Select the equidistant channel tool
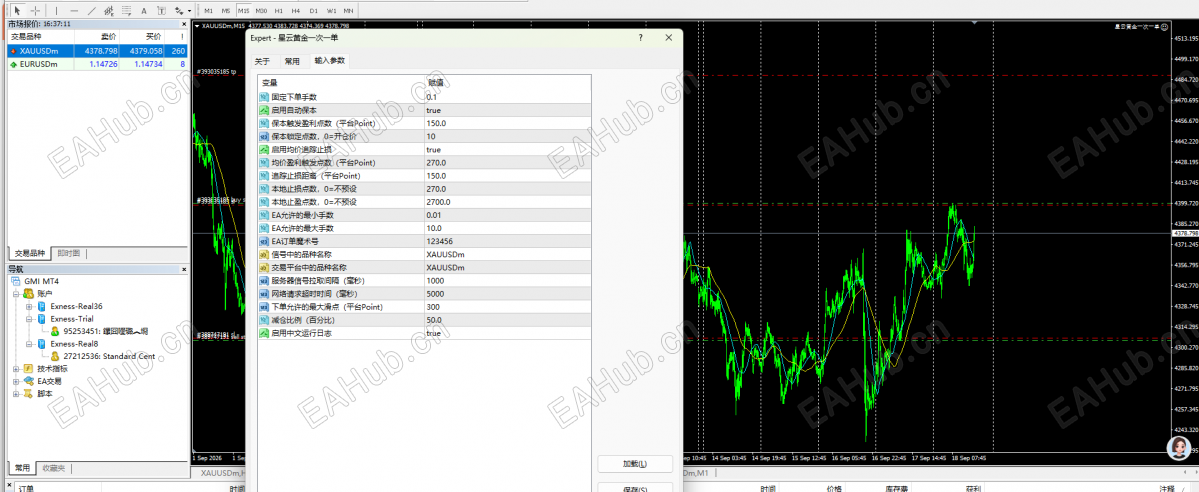The image size is (1199, 492). [x=109, y=11]
